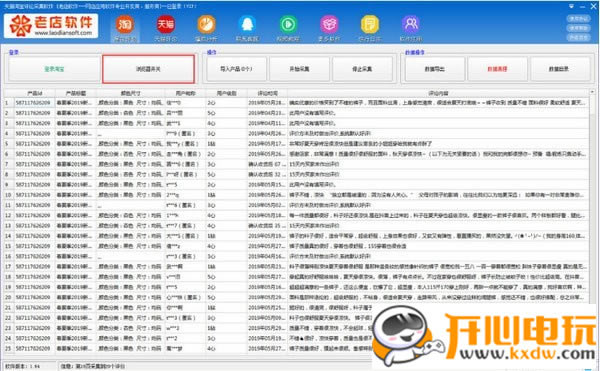This screenshot has width=600, height=371.
Task: Sort by the 评论内容 column header
Action: [438, 93]
